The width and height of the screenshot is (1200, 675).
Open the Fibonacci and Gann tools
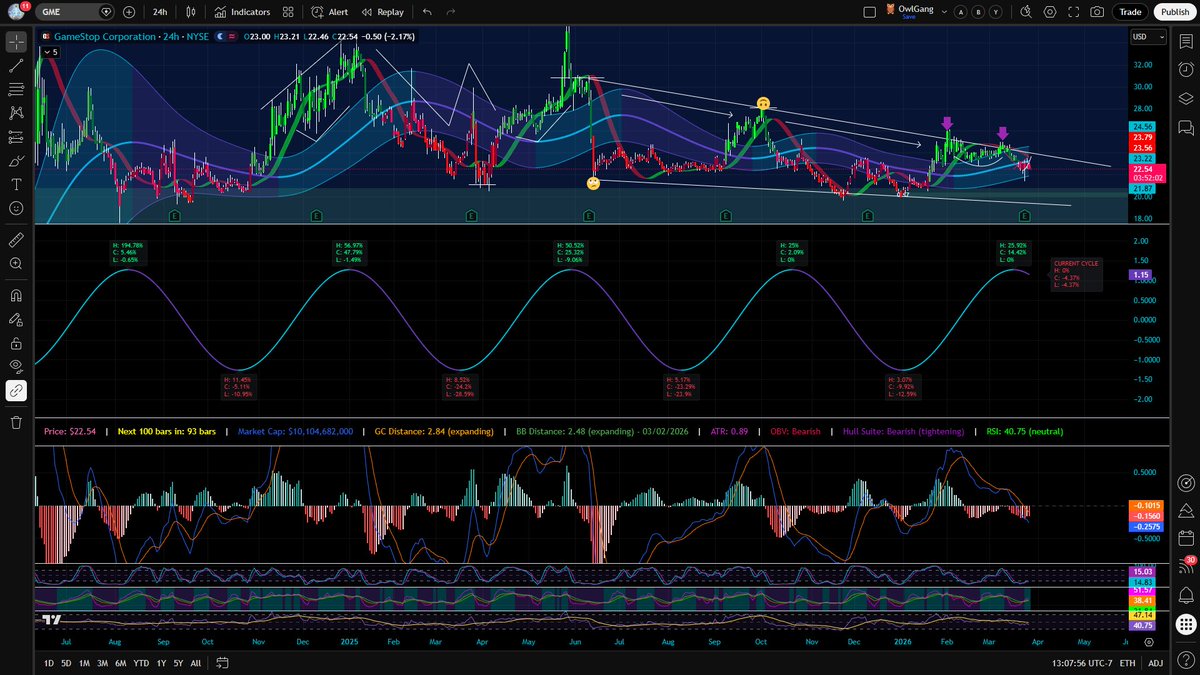pos(16,90)
